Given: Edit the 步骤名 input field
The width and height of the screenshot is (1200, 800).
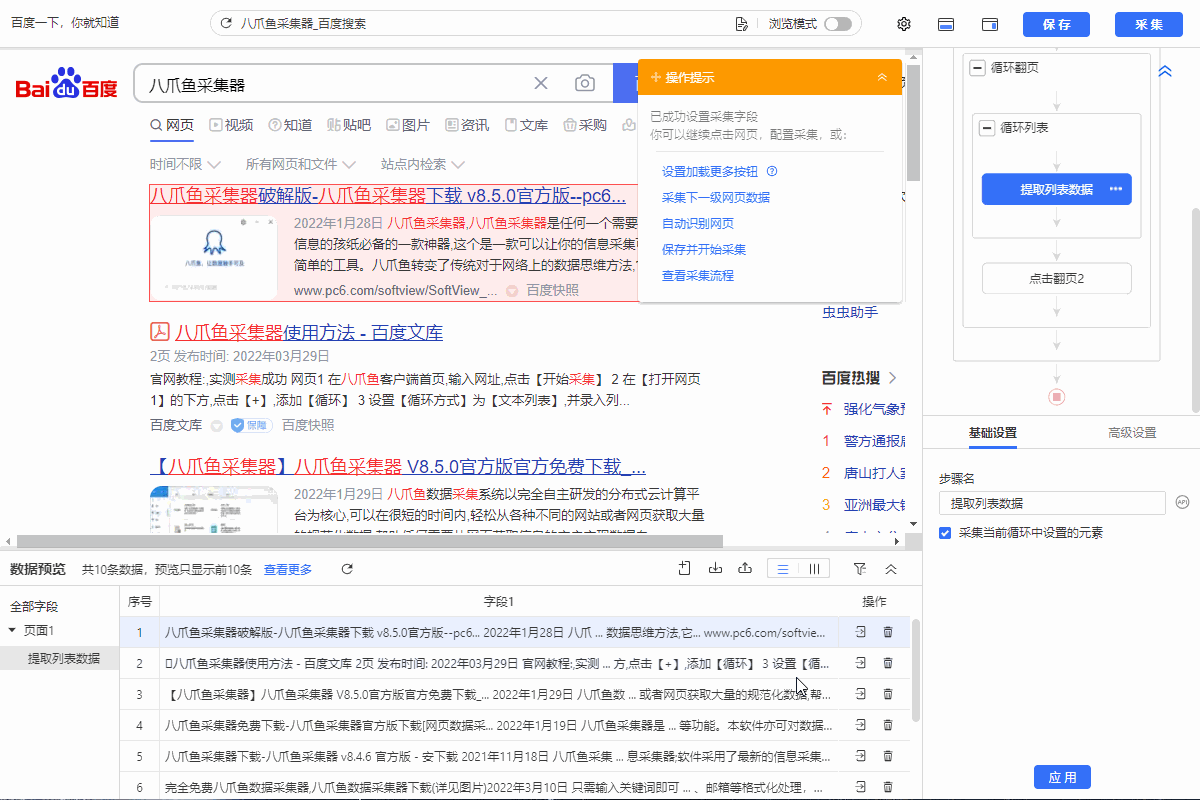Looking at the screenshot, I should [x=1052, y=503].
